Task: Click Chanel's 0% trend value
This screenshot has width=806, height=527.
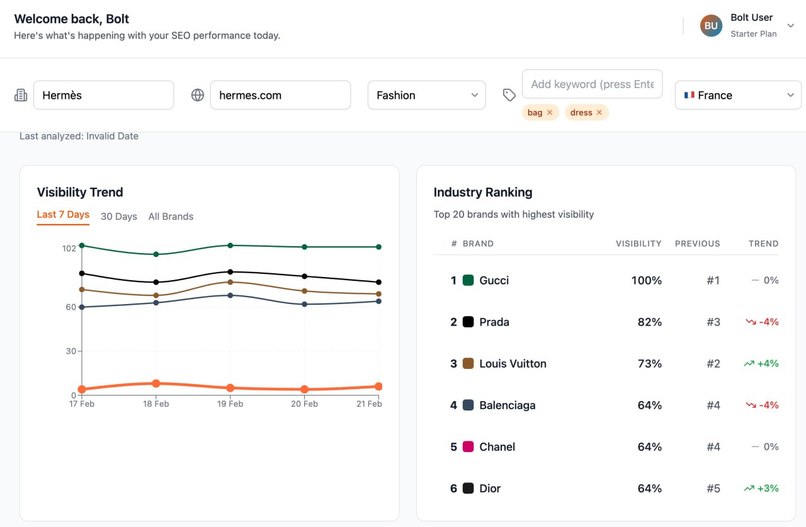Action: pos(771,447)
